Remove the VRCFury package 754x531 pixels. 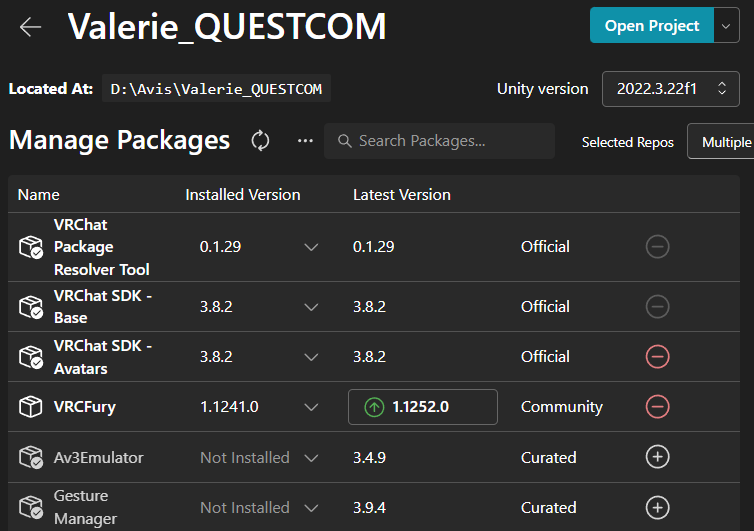click(x=657, y=407)
